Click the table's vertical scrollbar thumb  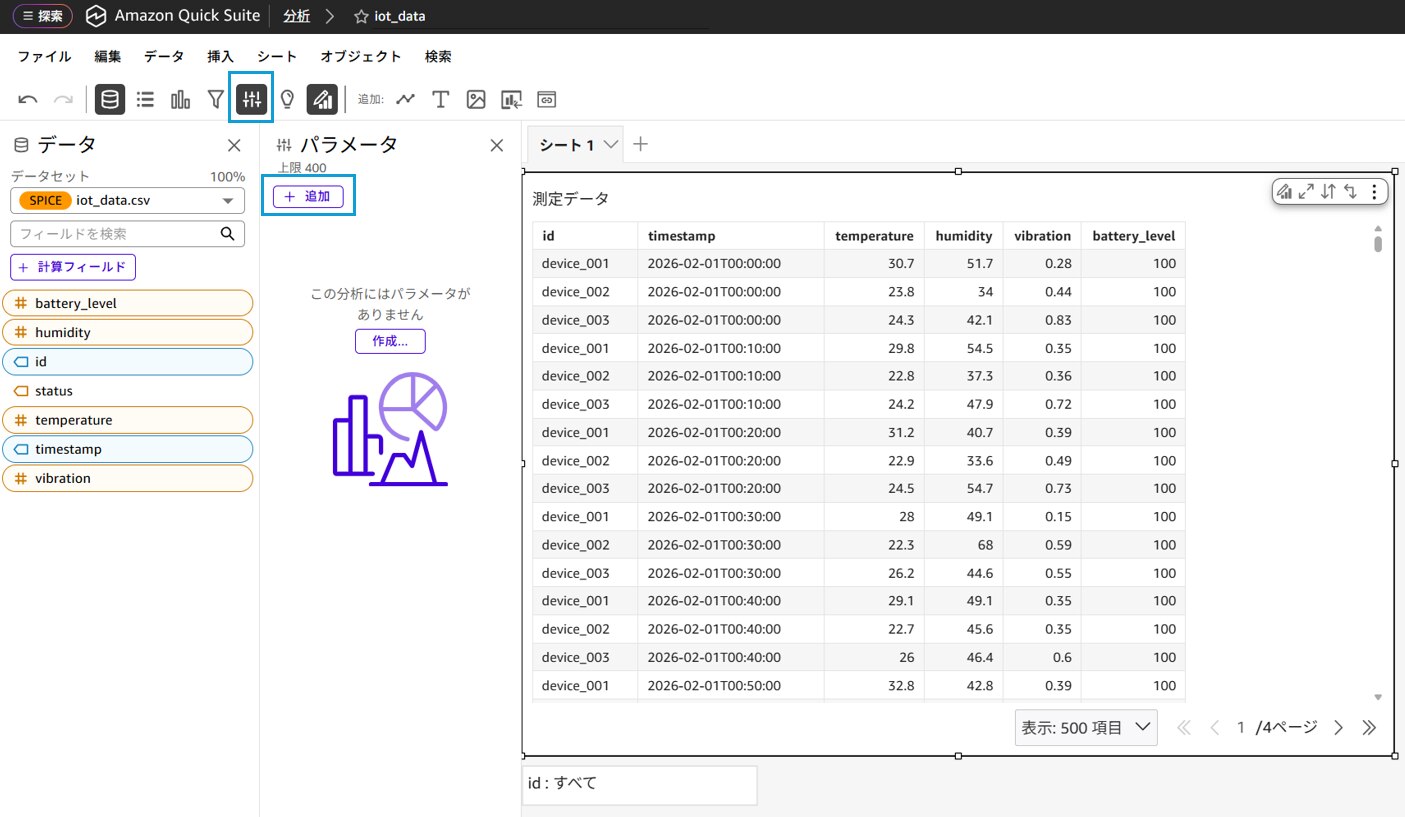(x=1378, y=243)
